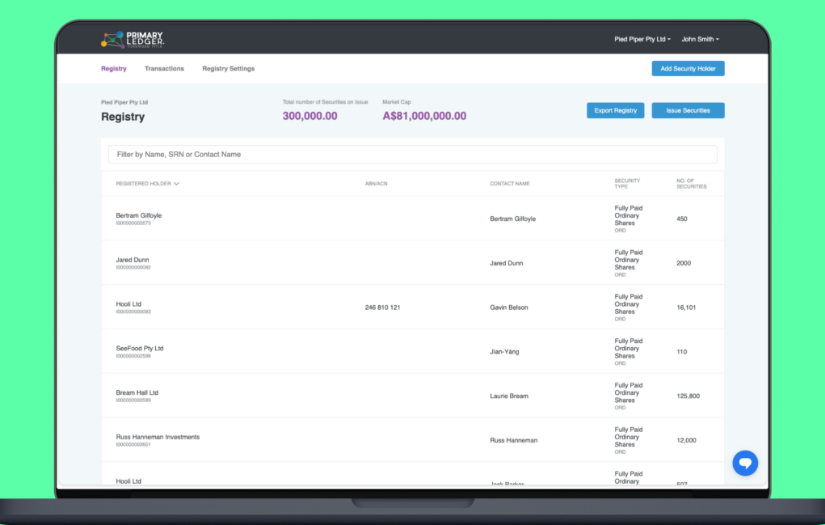Focus the Filter by Name, SRN search field
Image resolution: width=825 pixels, height=525 pixels.
click(x=412, y=154)
